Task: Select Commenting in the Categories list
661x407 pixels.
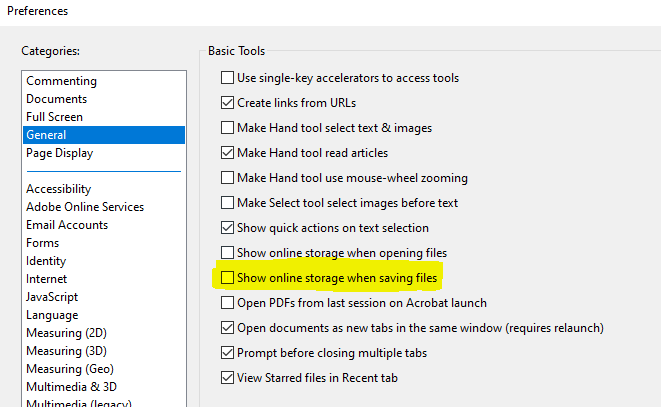Action: point(62,81)
